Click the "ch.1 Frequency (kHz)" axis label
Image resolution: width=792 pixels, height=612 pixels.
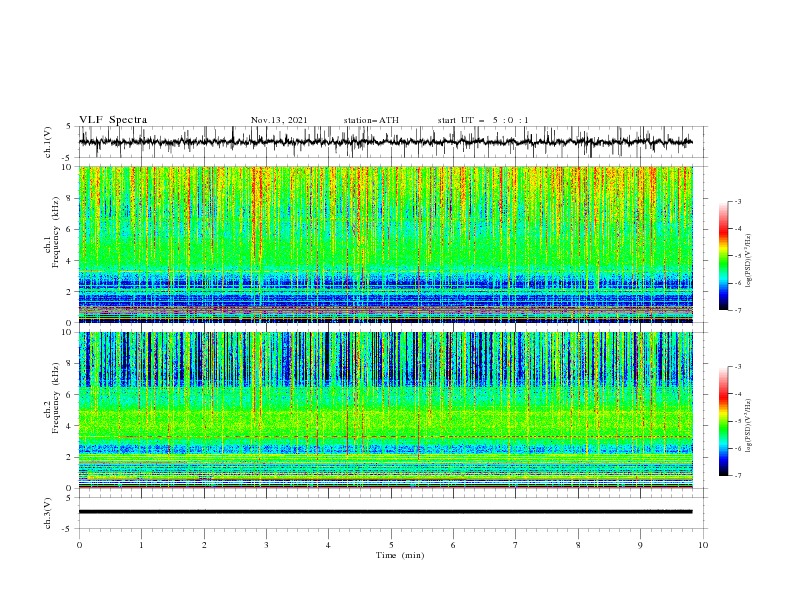[52, 234]
